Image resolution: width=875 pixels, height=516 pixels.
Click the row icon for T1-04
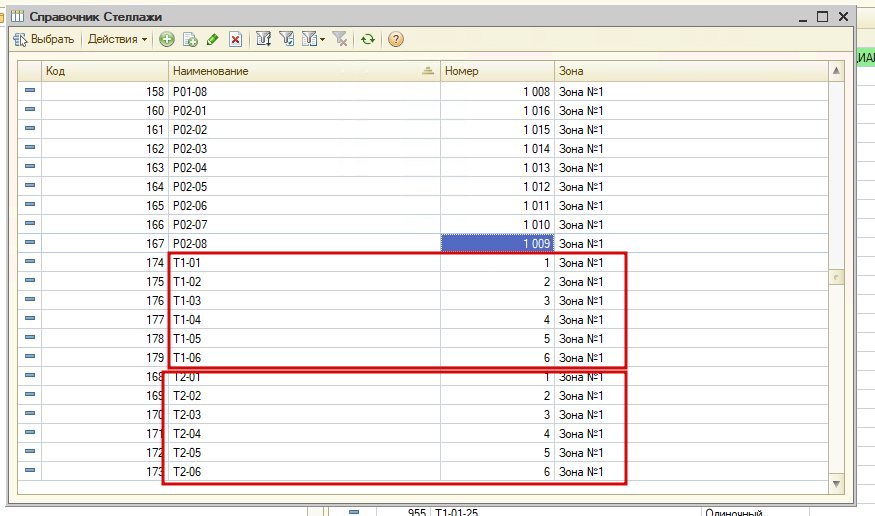pyautogui.click(x=30, y=318)
